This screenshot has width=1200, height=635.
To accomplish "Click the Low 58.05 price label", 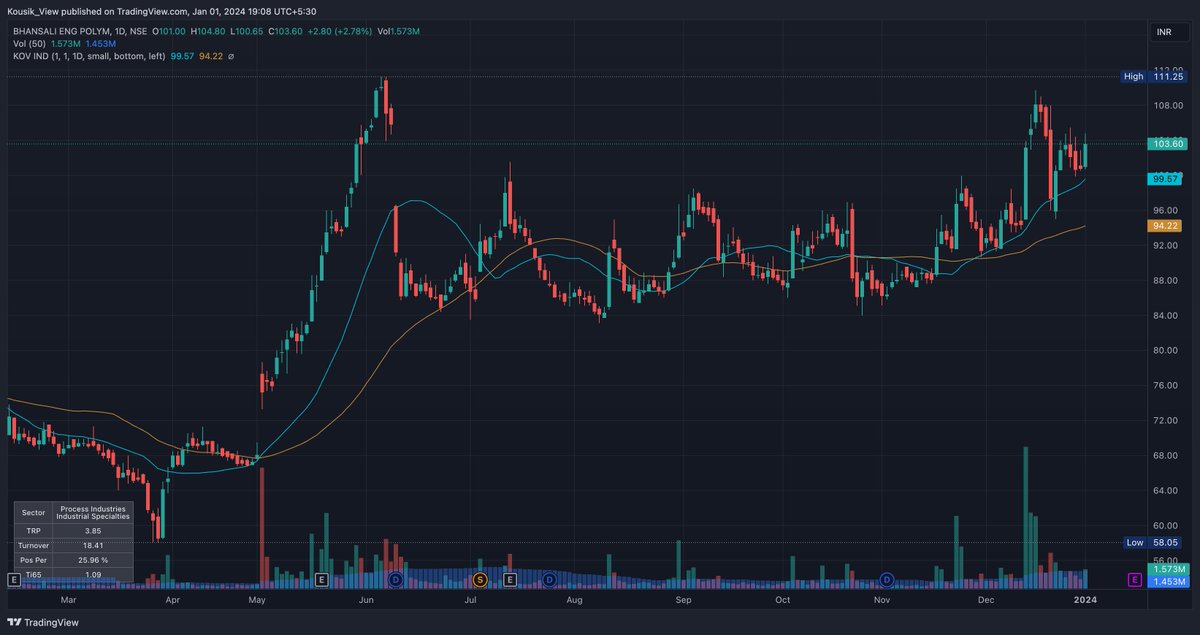I will pyautogui.click(x=1154, y=542).
